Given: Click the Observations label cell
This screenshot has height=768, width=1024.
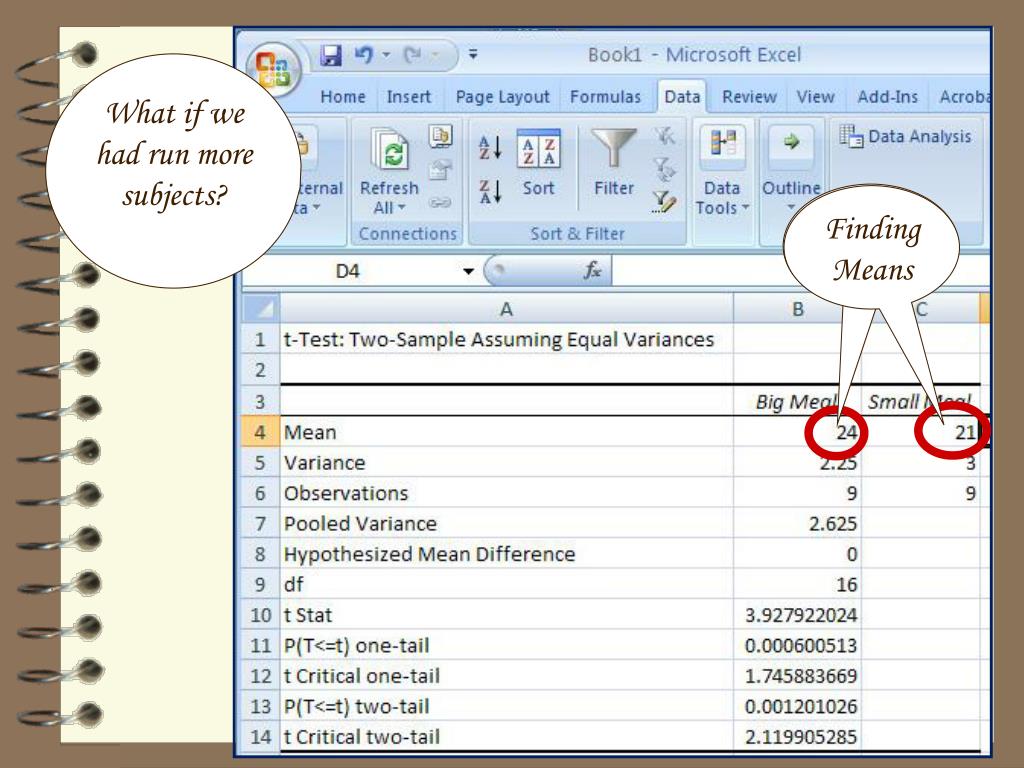Looking at the screenshot, I should (x=506, y=493).
